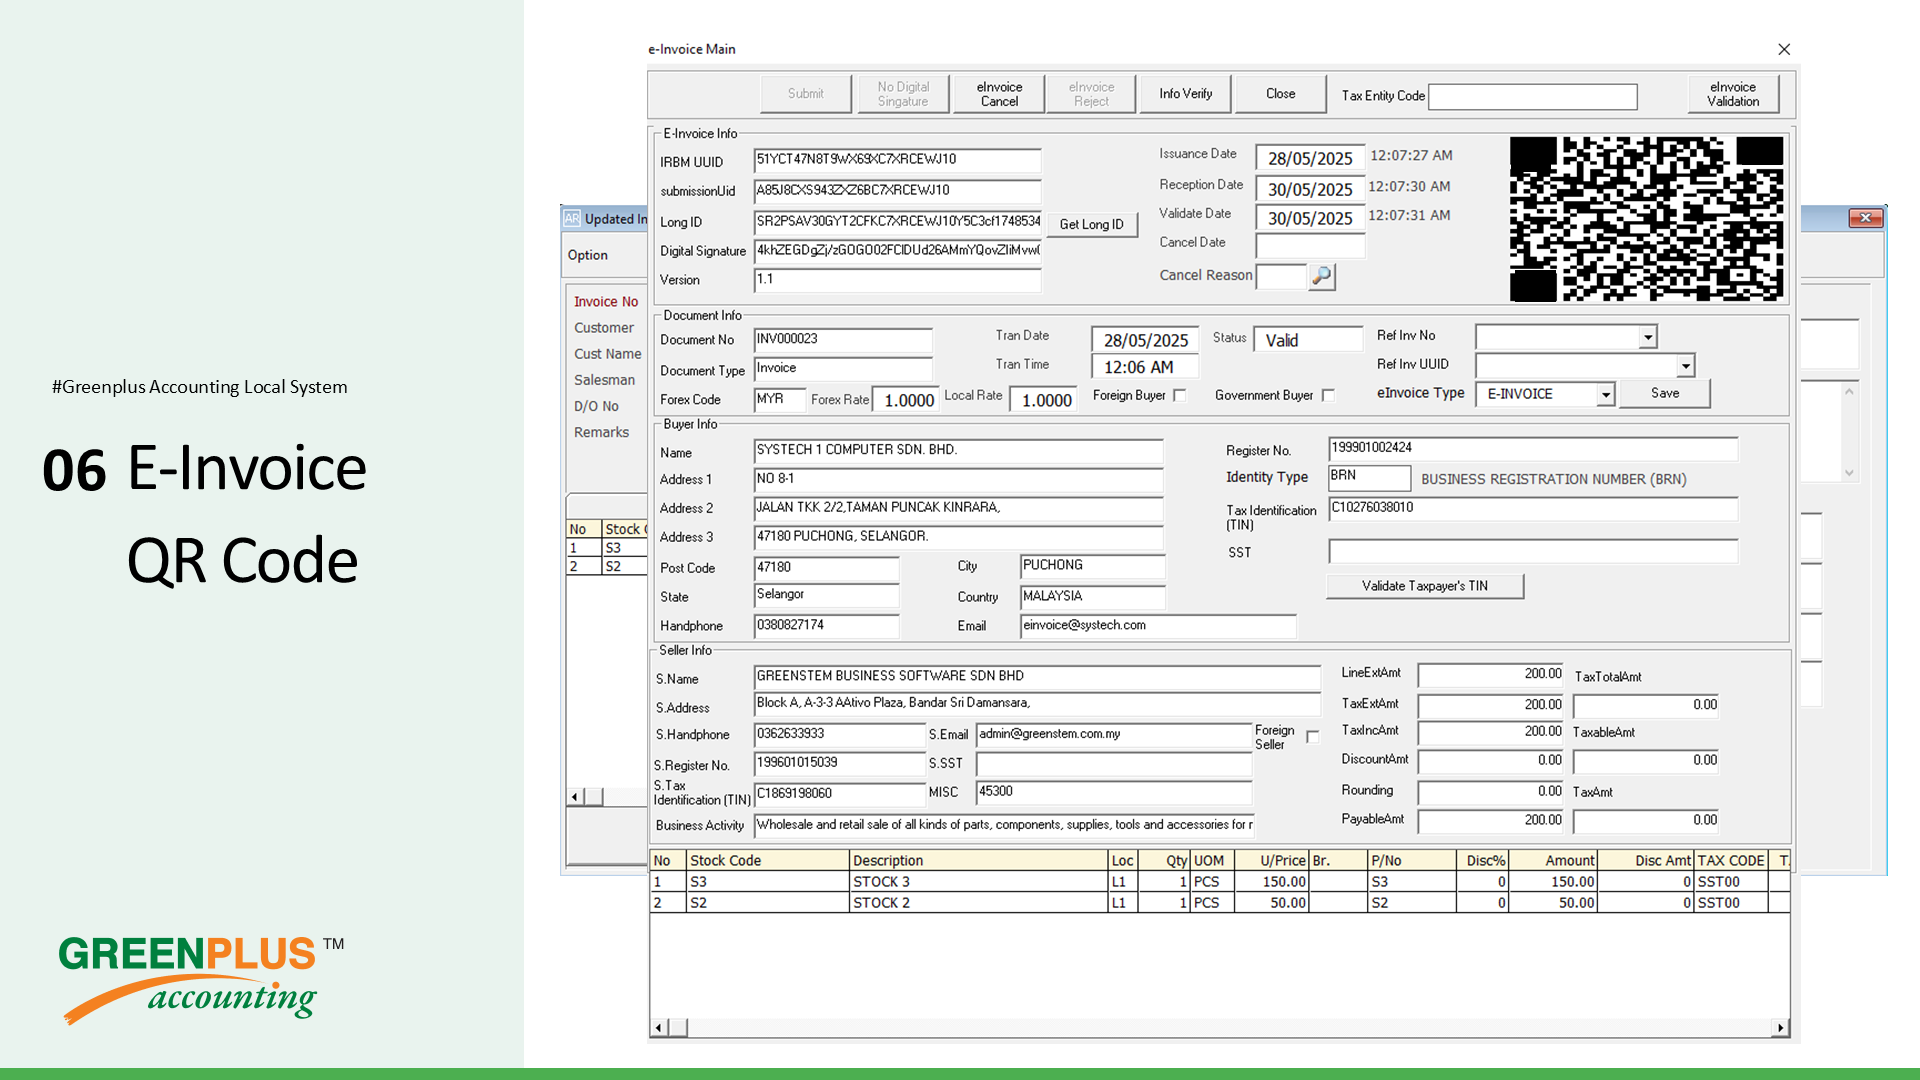The image size is (1920, 1080).
Task: Click the eInvoice Validation button
Action: click(1733, 94)
